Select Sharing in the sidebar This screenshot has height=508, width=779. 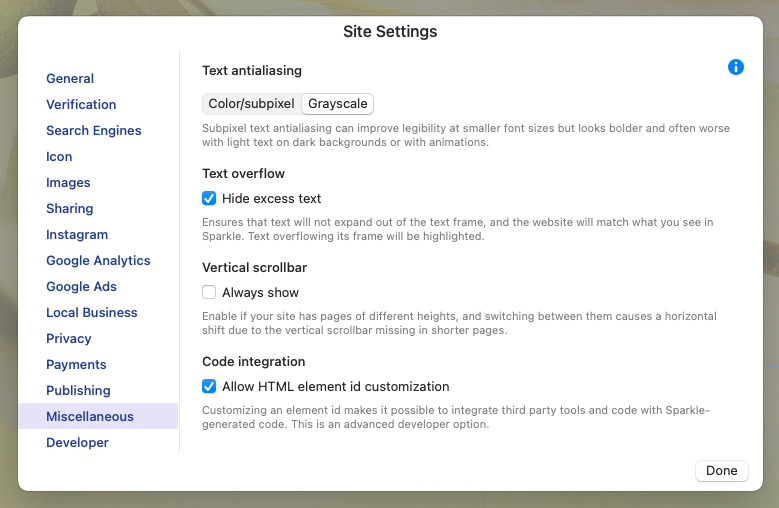click(69, 209)
